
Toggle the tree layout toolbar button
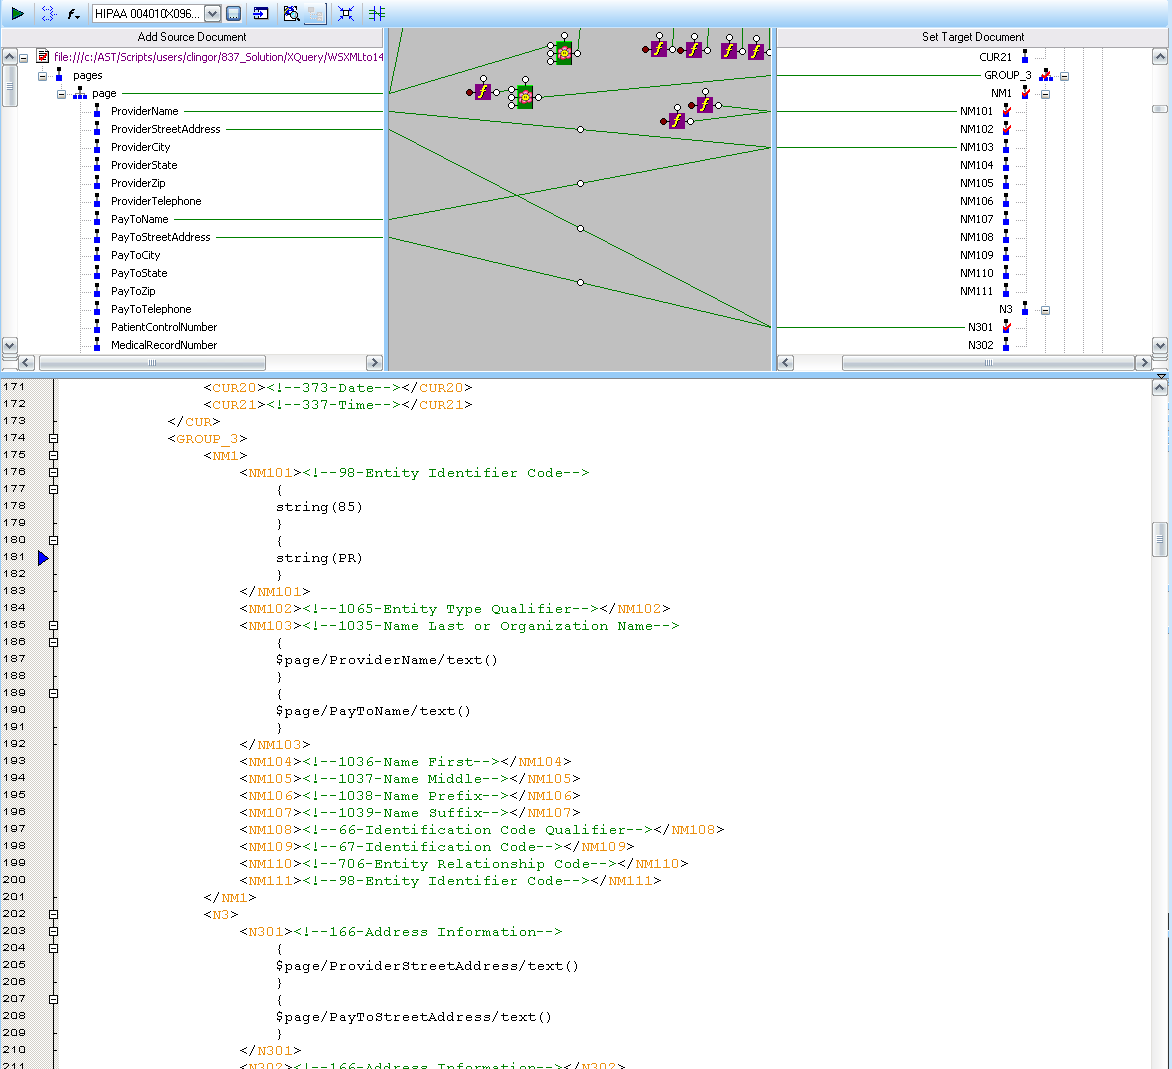tap(315, 13)
